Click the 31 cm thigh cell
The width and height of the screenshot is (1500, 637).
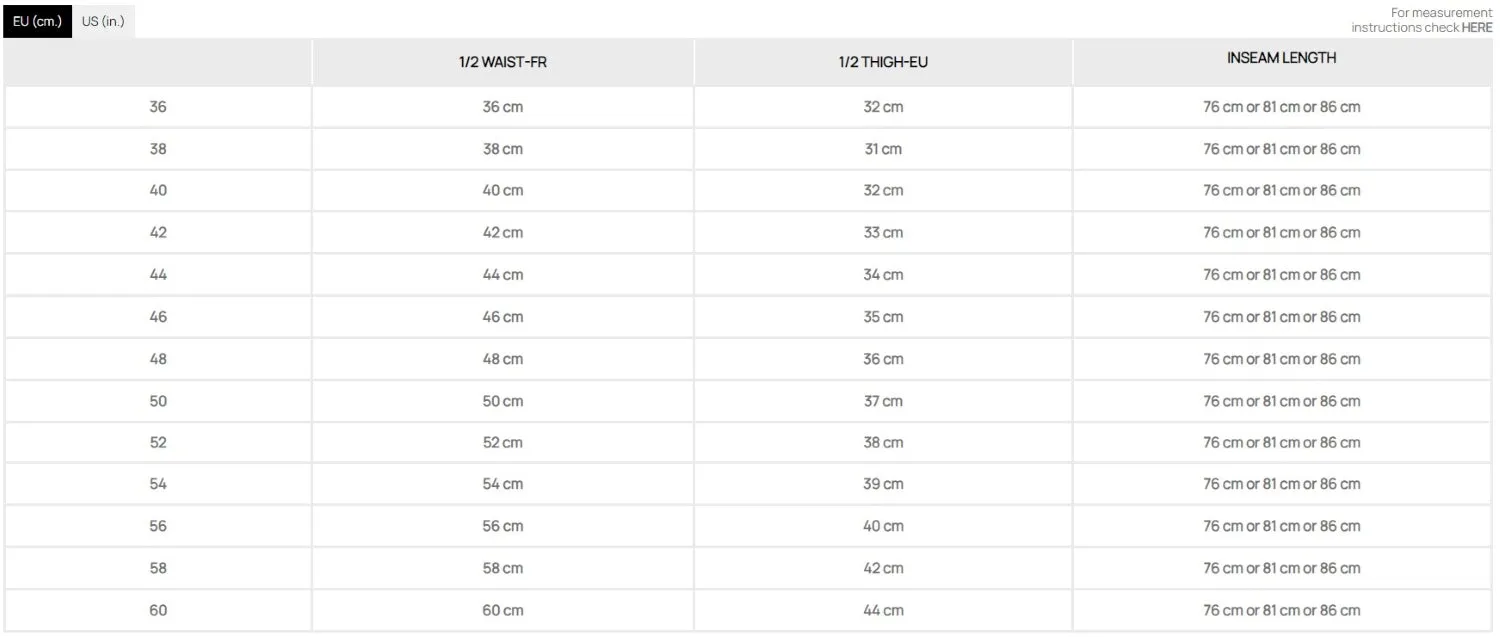pyautogui.click(x=883, y=149)
